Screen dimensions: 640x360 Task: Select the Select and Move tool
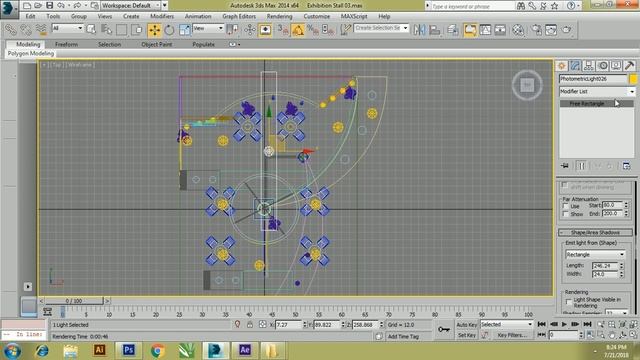tap(154, 30)
